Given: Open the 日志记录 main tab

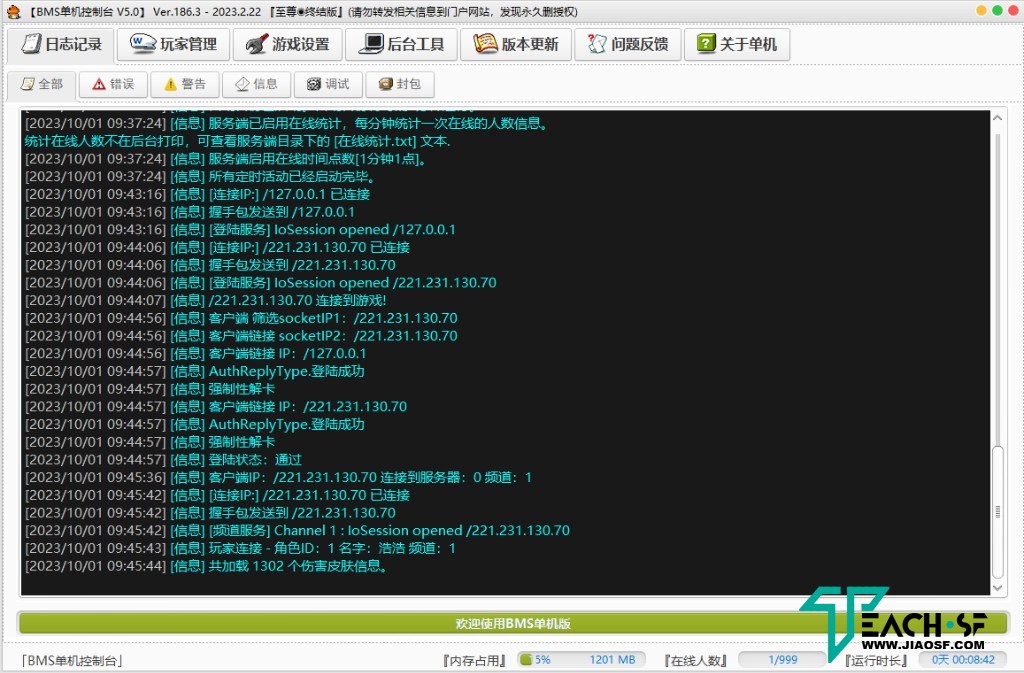Looking at the screenshot, I should tap(61, 44).
